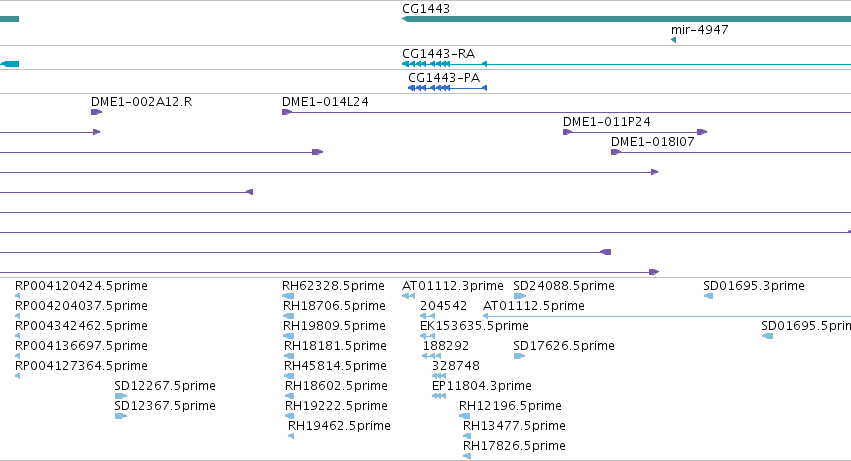This screenshot has height=461, width=851.
Task: Click the RH62328.5prime EST glyph
Action: click(x=288, y=296)
